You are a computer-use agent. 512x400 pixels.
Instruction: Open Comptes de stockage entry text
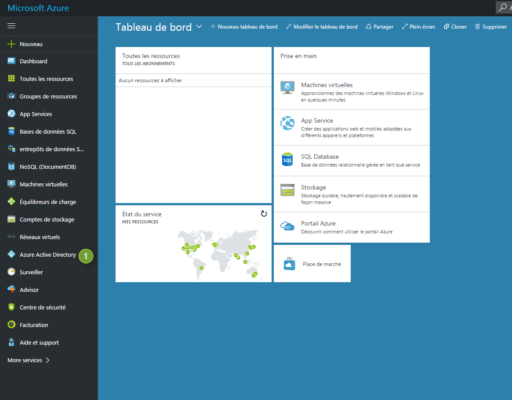point(47,220)
